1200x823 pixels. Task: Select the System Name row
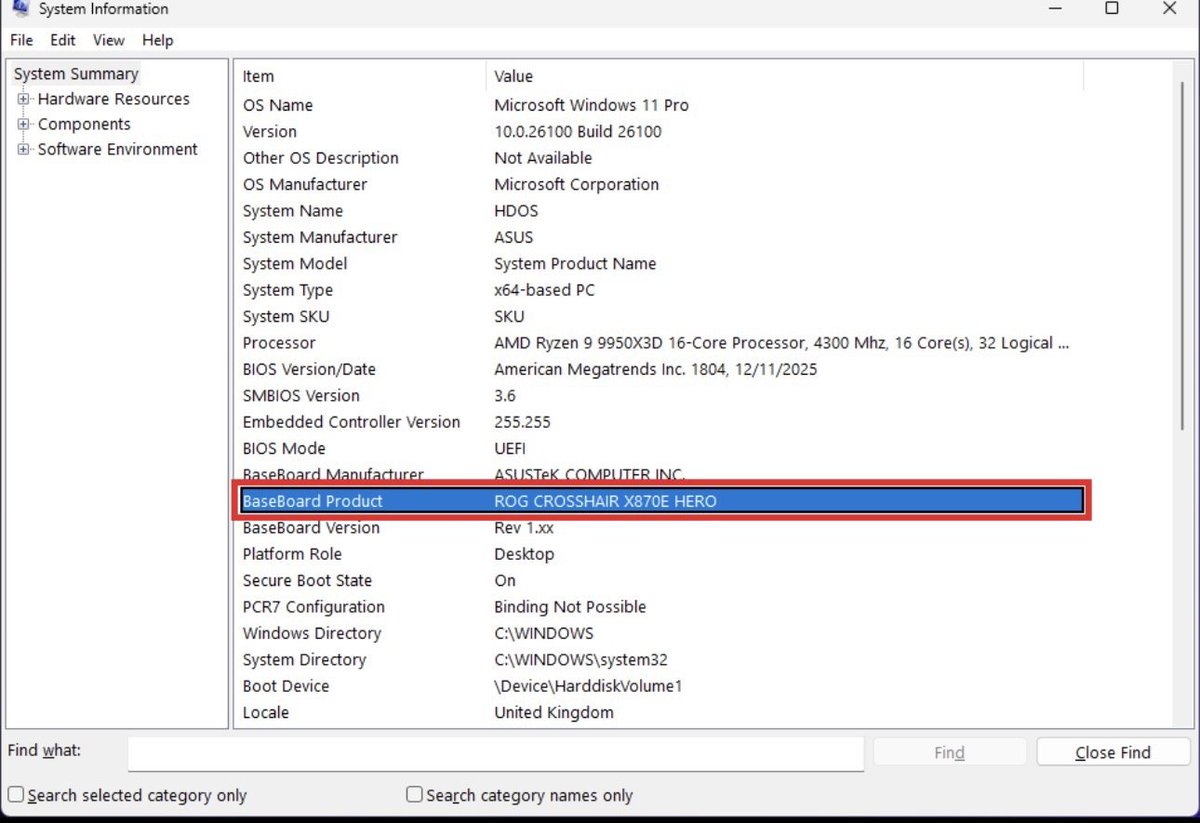pyautogui.click(x=662, y=211)
